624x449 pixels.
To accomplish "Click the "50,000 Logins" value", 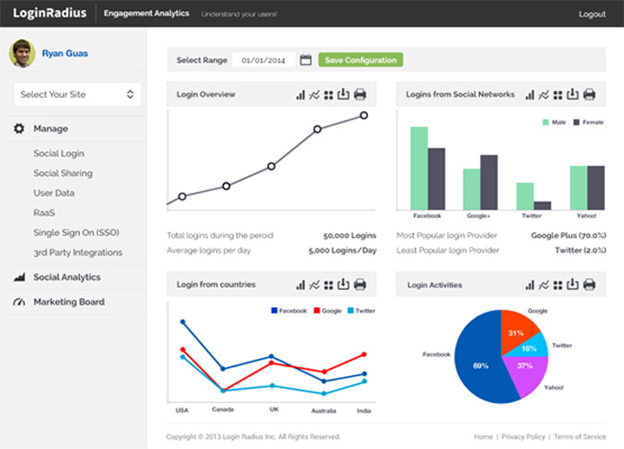I will pos(349,236).
